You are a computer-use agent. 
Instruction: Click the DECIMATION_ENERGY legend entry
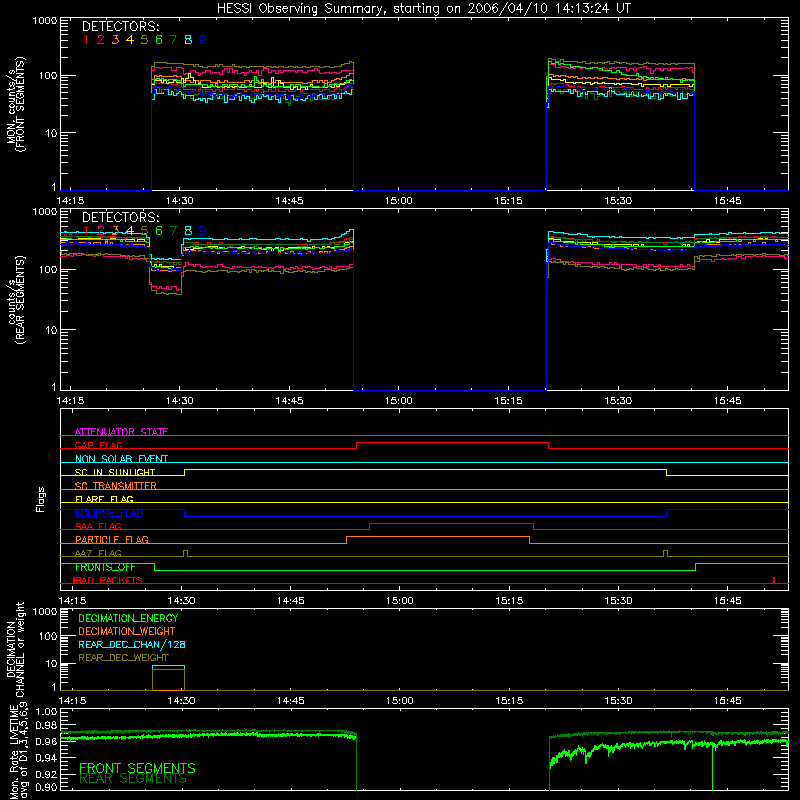128,618
